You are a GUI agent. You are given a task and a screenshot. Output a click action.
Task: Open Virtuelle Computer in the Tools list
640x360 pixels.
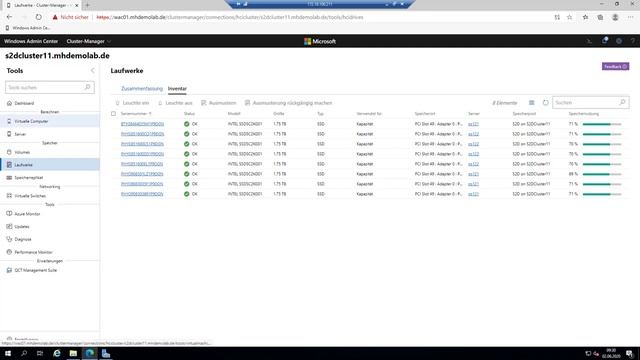coord(31,121)
